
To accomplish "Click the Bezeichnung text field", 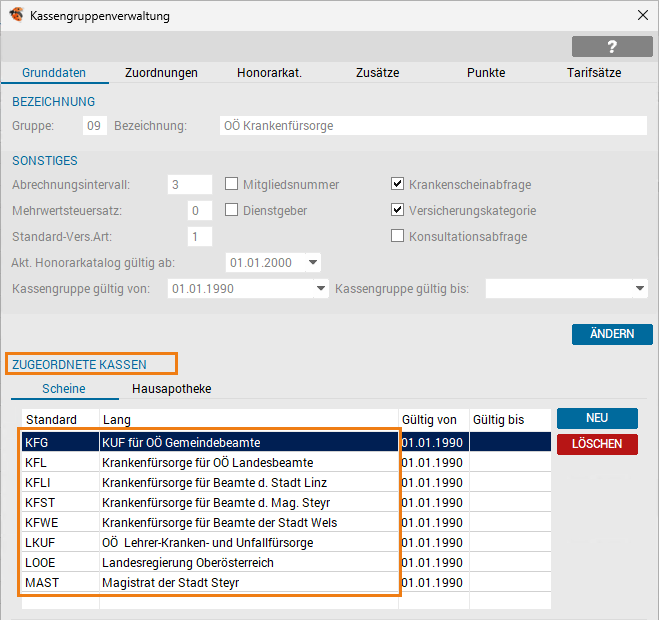I will click(x=433, y=126).
